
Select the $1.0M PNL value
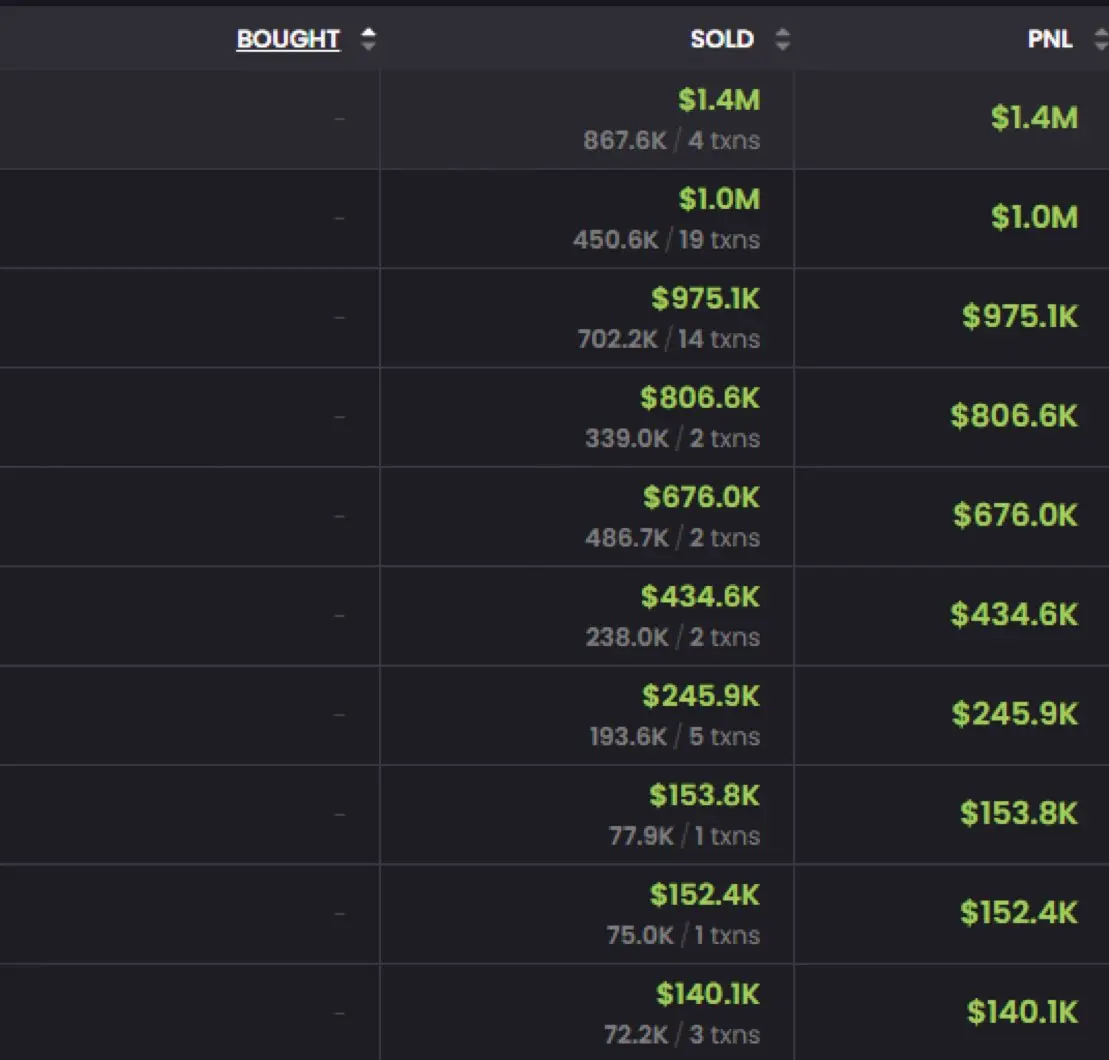[x=1035, y=217]
